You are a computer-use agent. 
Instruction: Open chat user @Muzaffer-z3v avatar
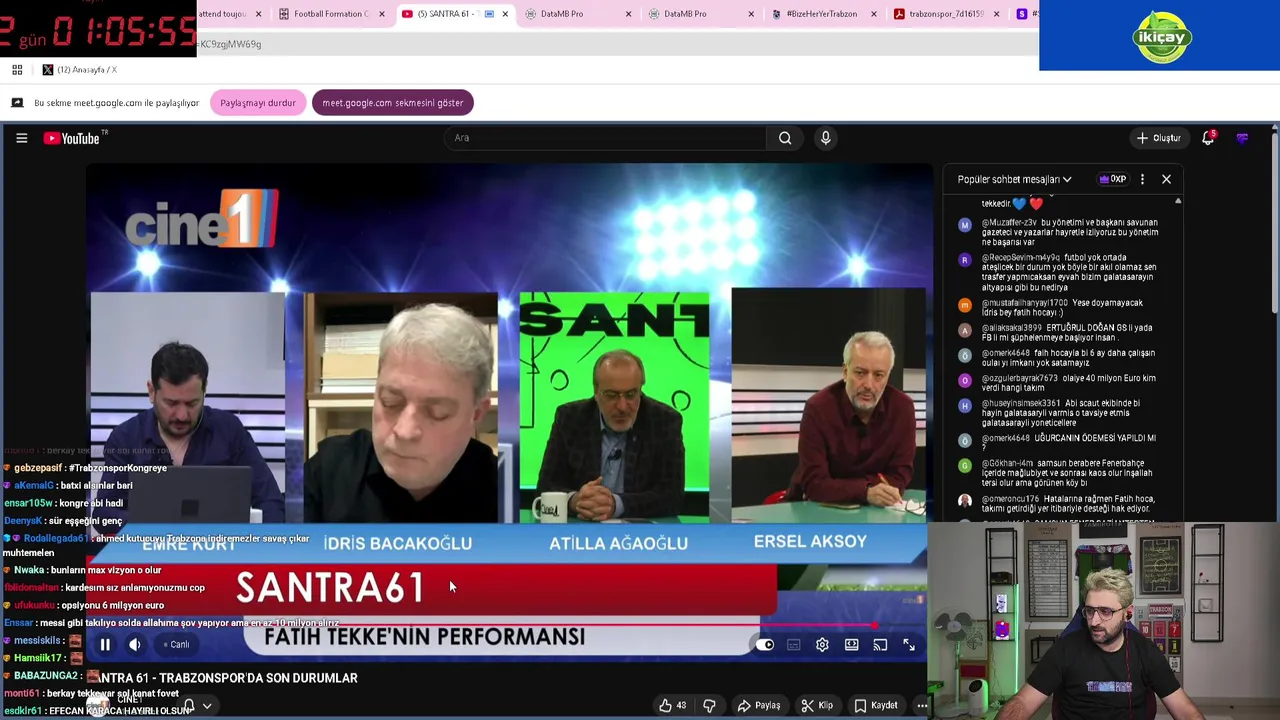[965, 225]
